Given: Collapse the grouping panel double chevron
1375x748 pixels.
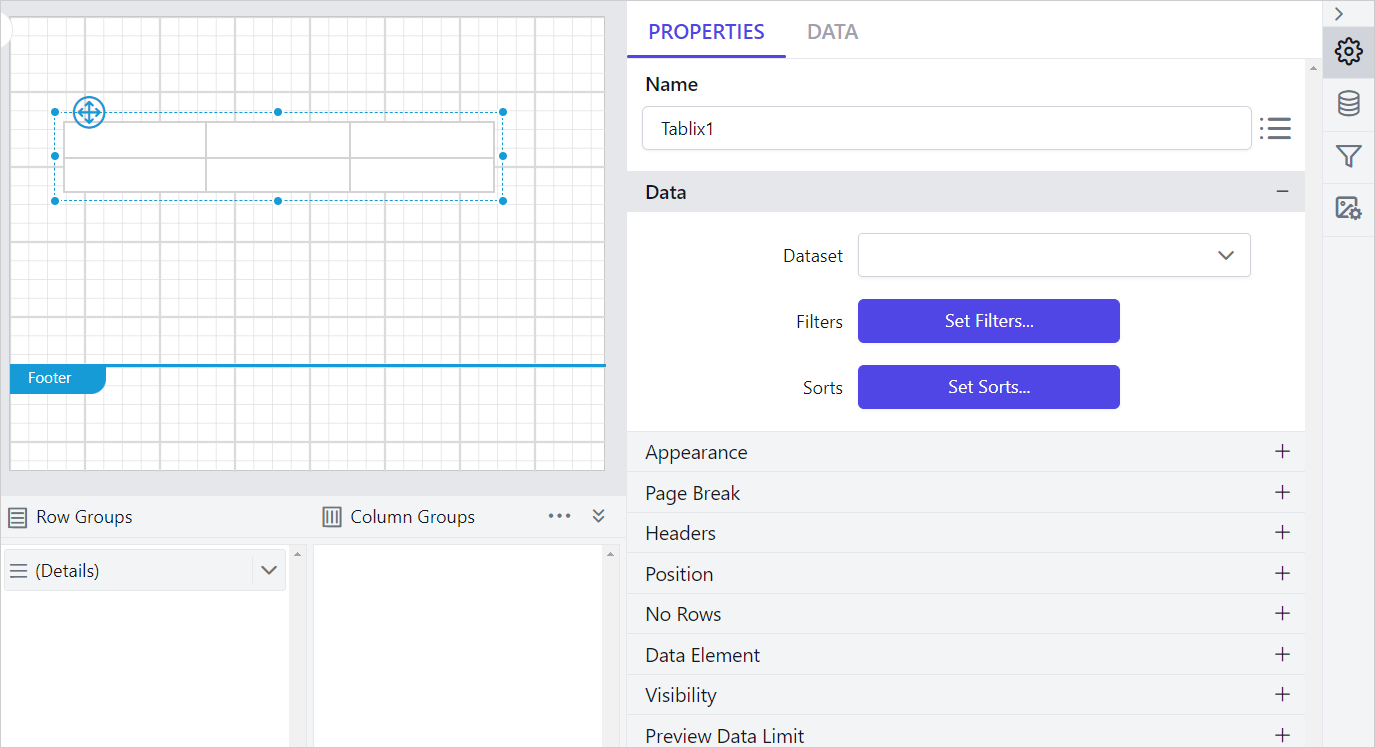Looking at the screenshot, I should pos(598,516).
